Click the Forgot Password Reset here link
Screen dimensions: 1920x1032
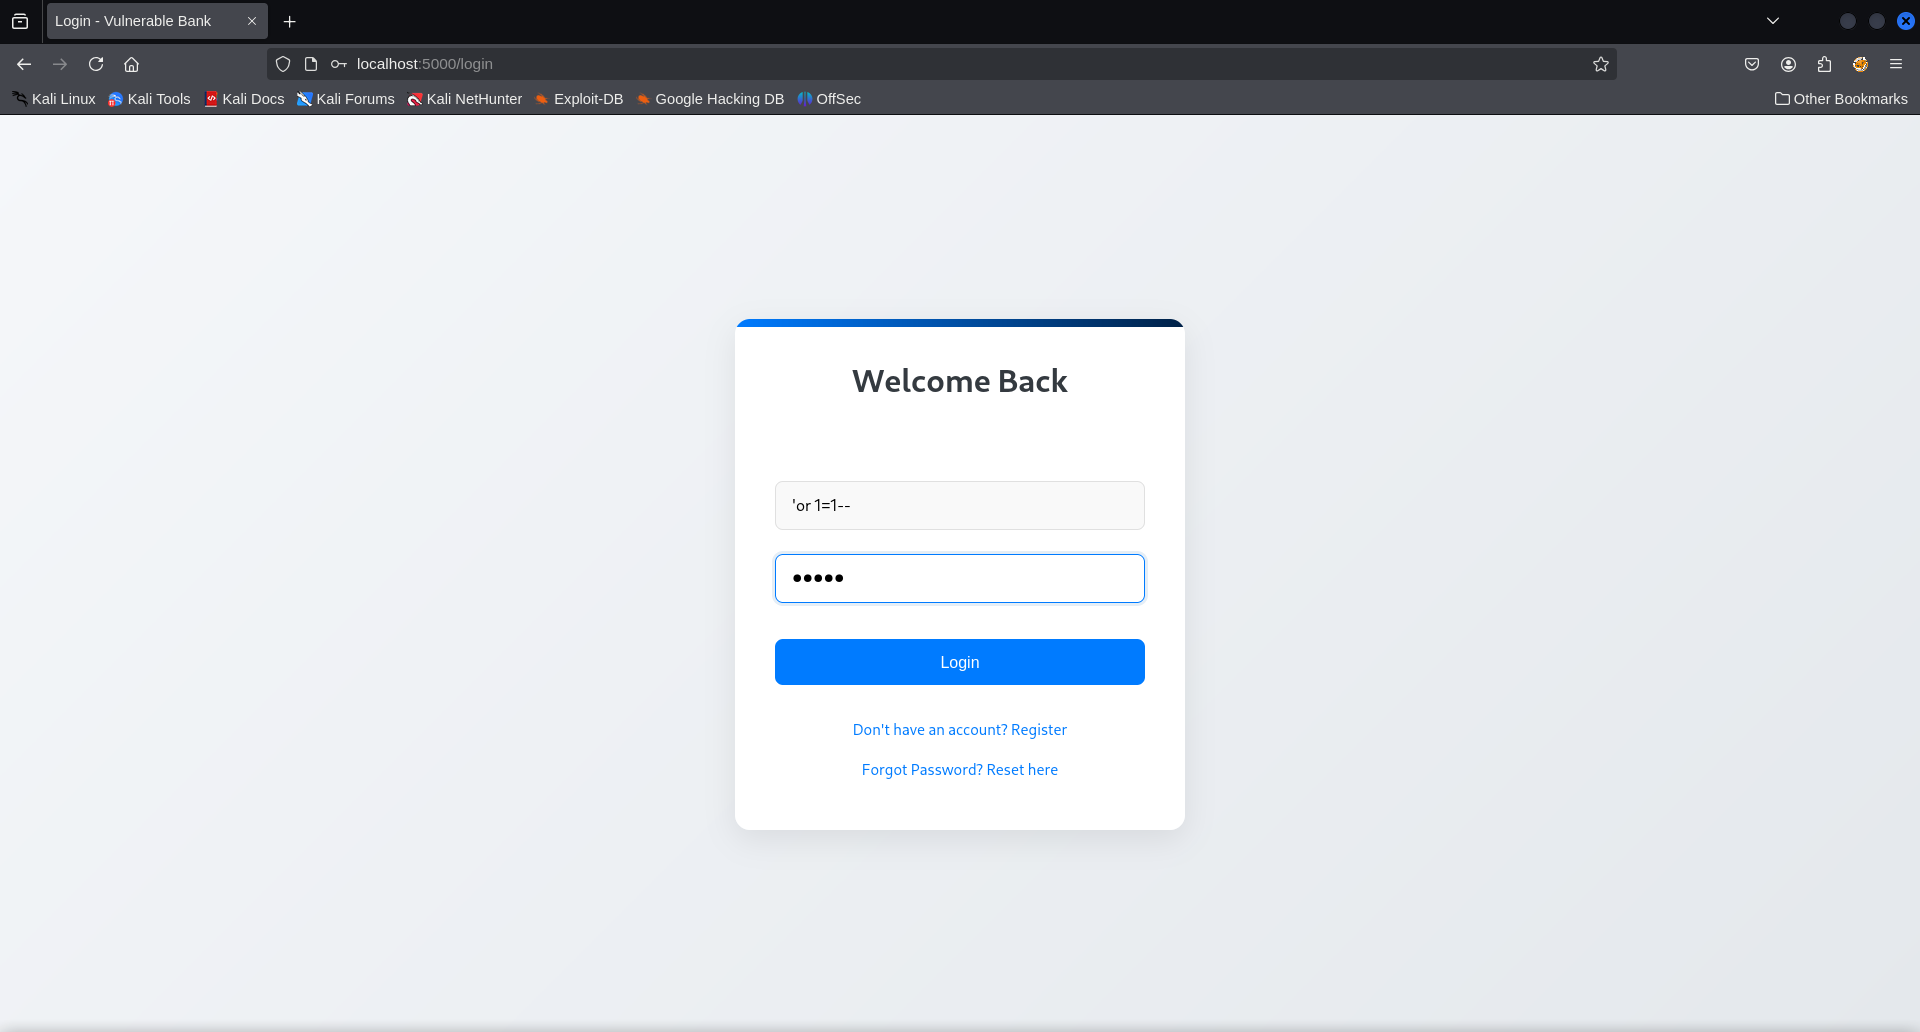click(959, 769)
